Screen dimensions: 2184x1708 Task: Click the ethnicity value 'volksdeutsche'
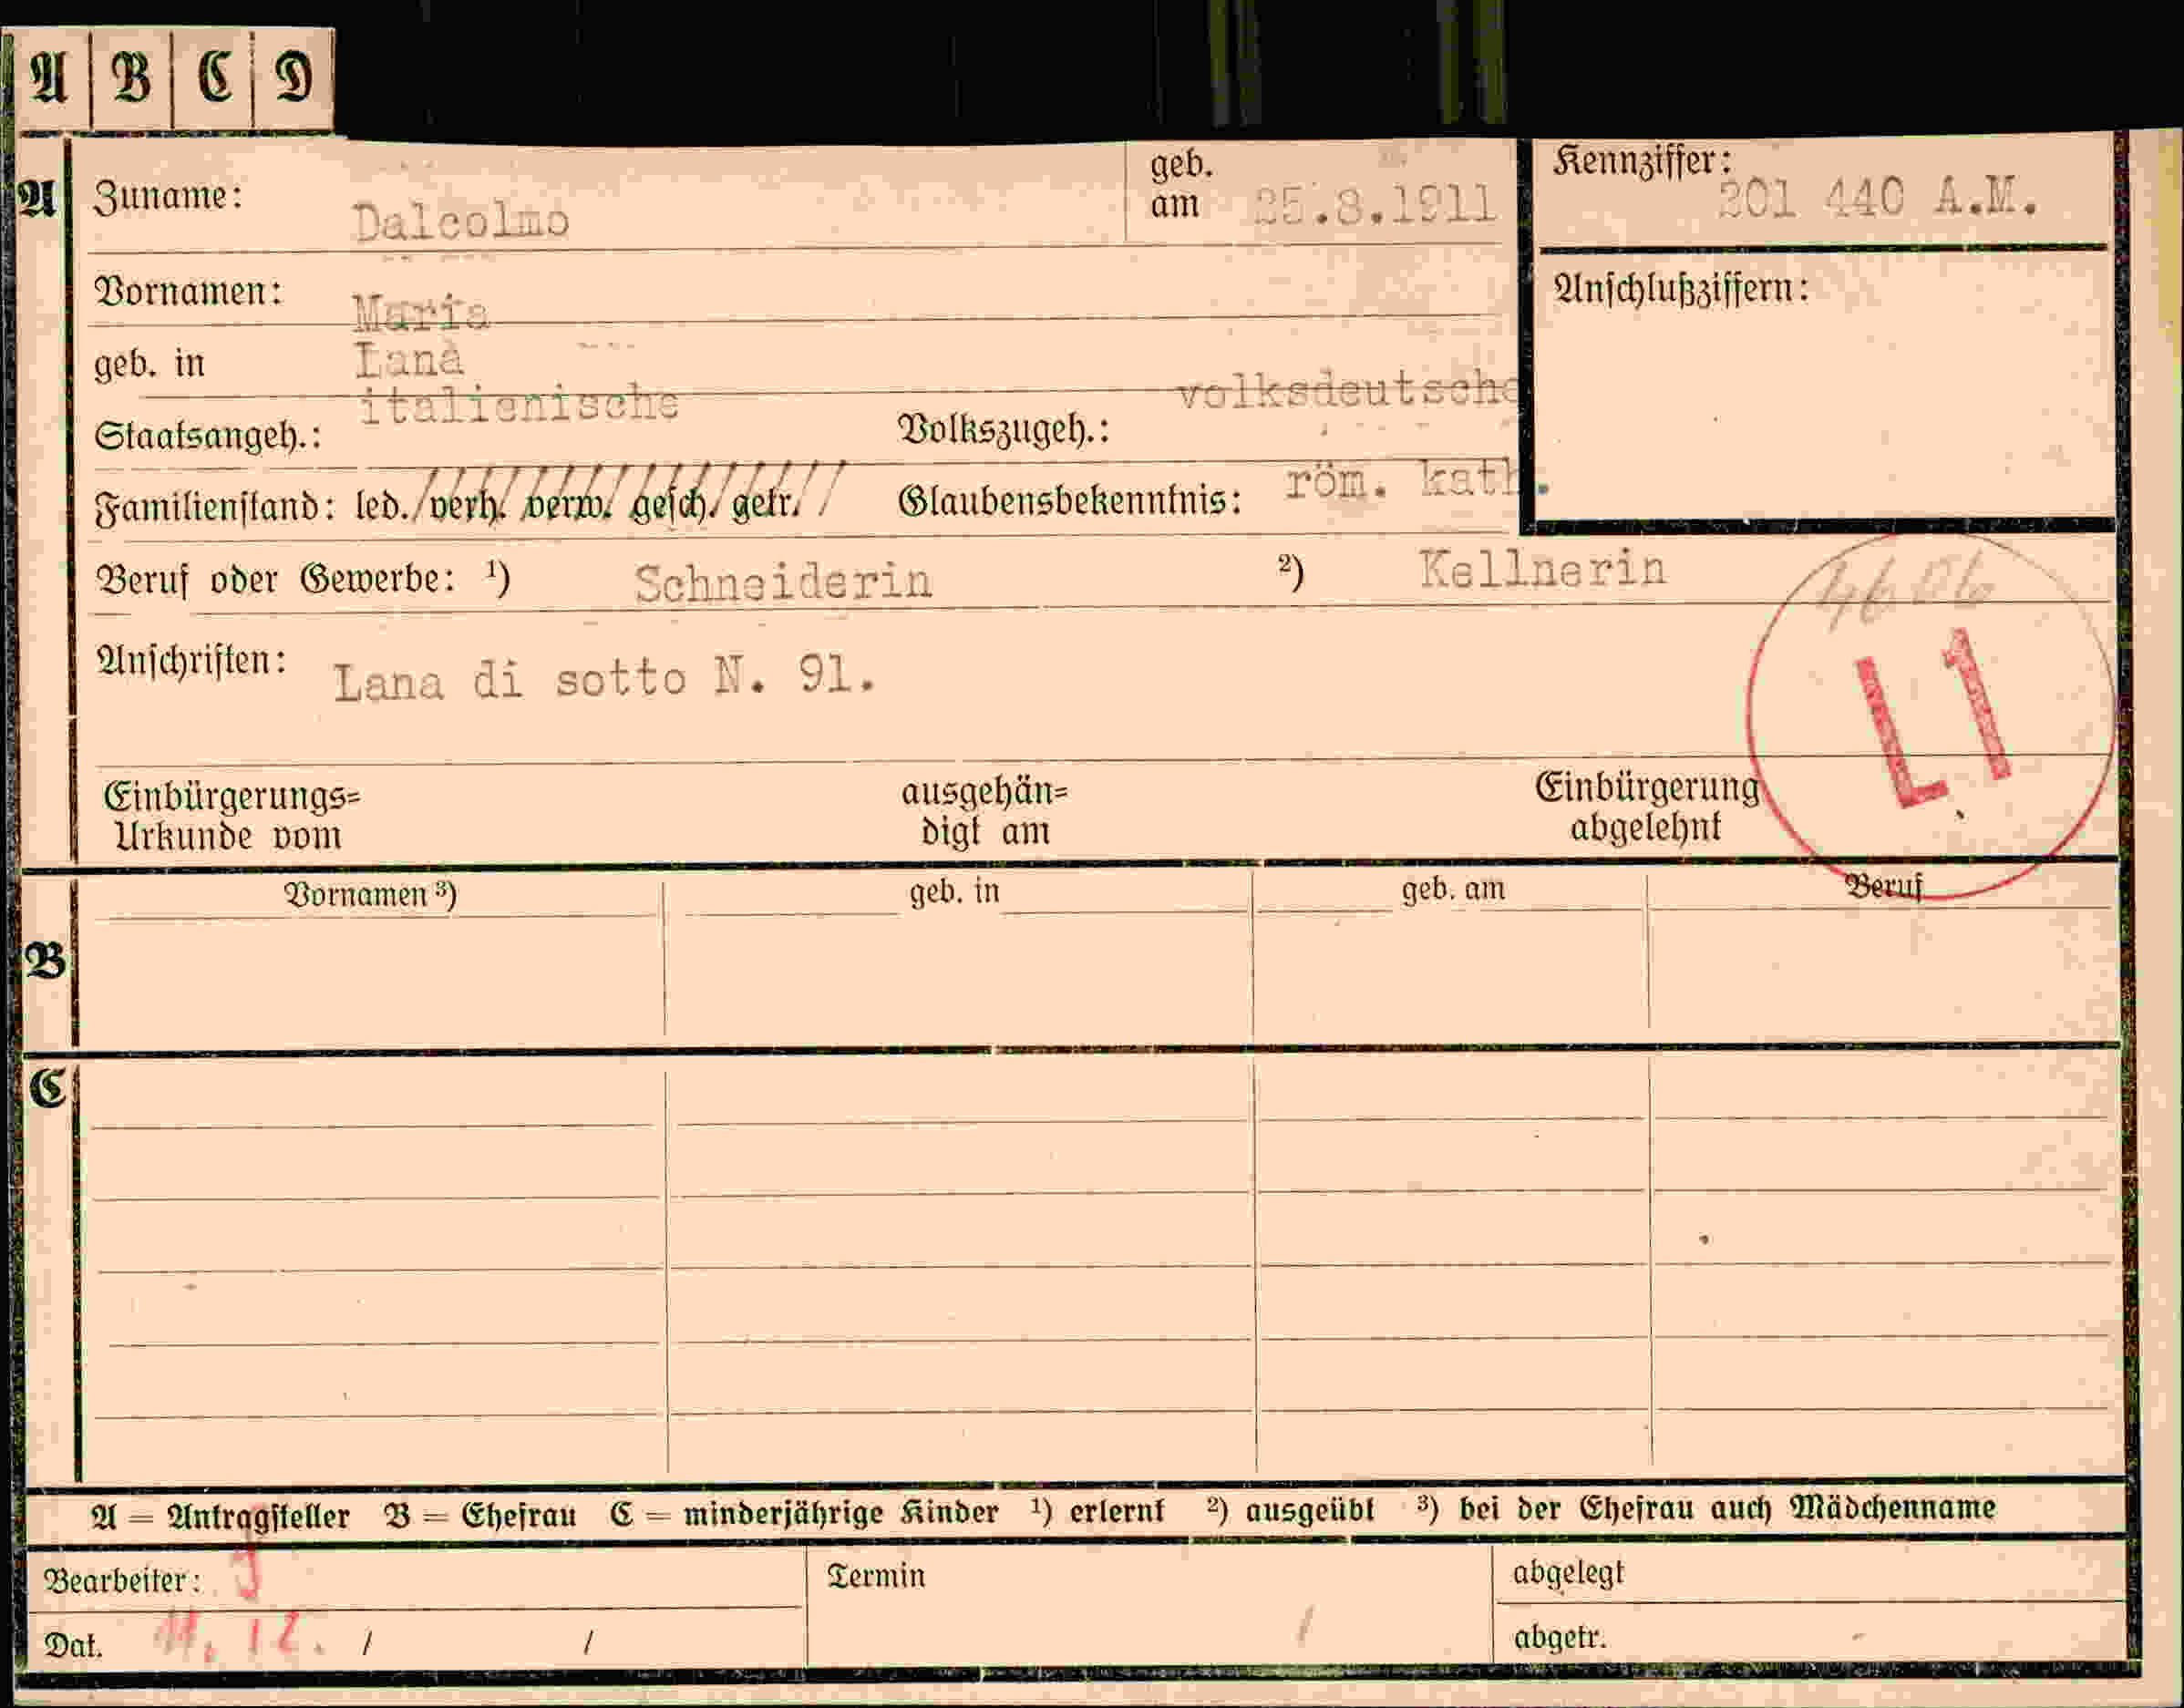[x=1347, y=392]
